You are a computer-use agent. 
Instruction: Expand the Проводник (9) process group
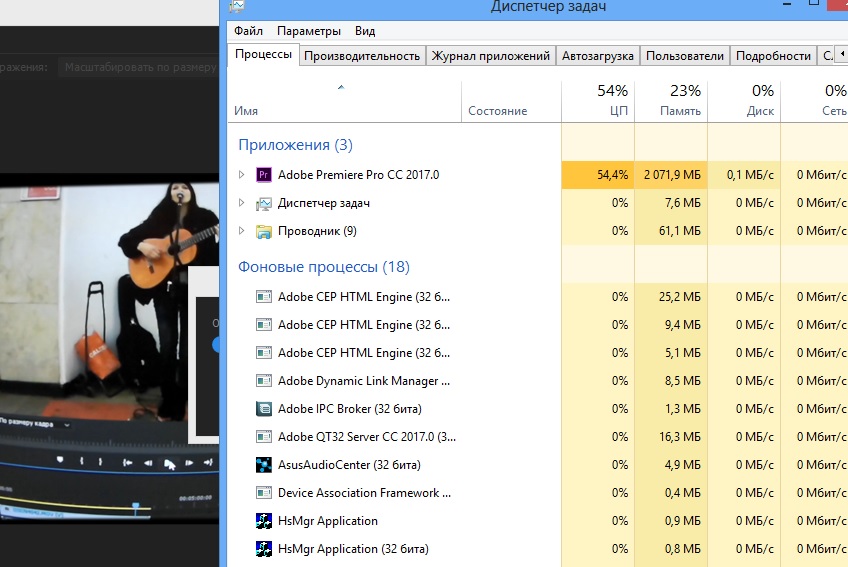241,231
